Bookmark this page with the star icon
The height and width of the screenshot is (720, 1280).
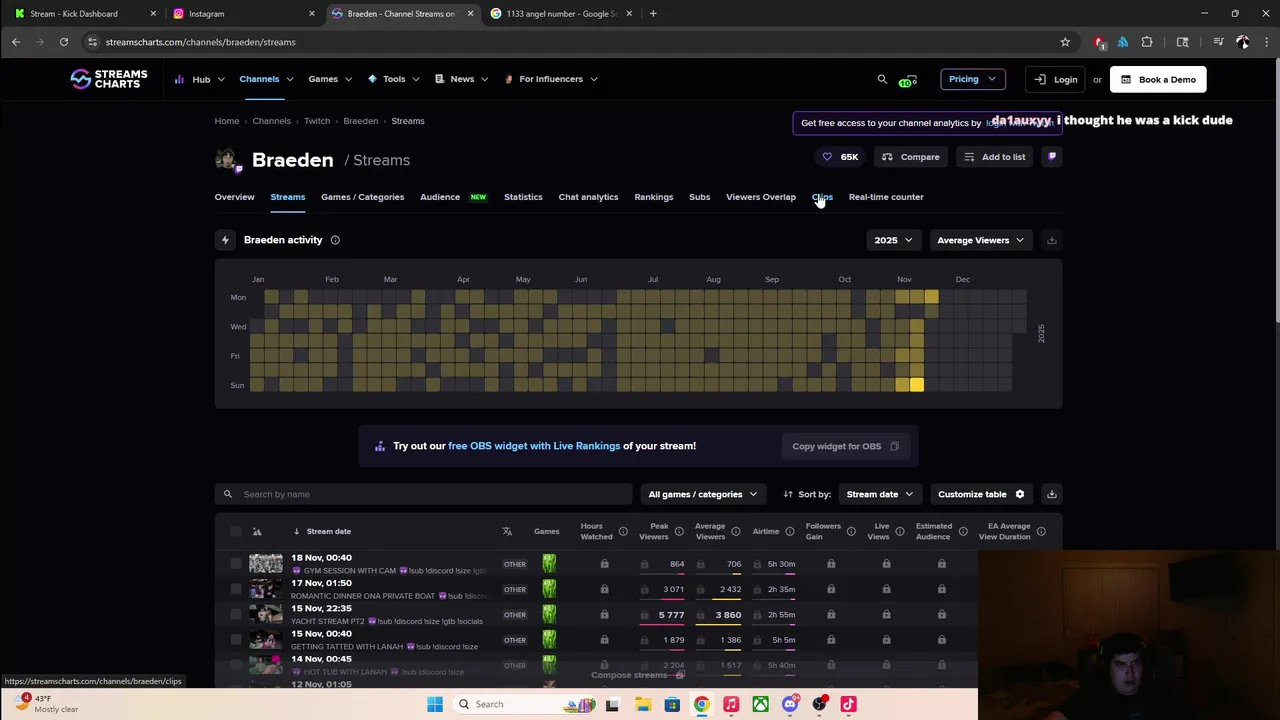coord(1065,42)
